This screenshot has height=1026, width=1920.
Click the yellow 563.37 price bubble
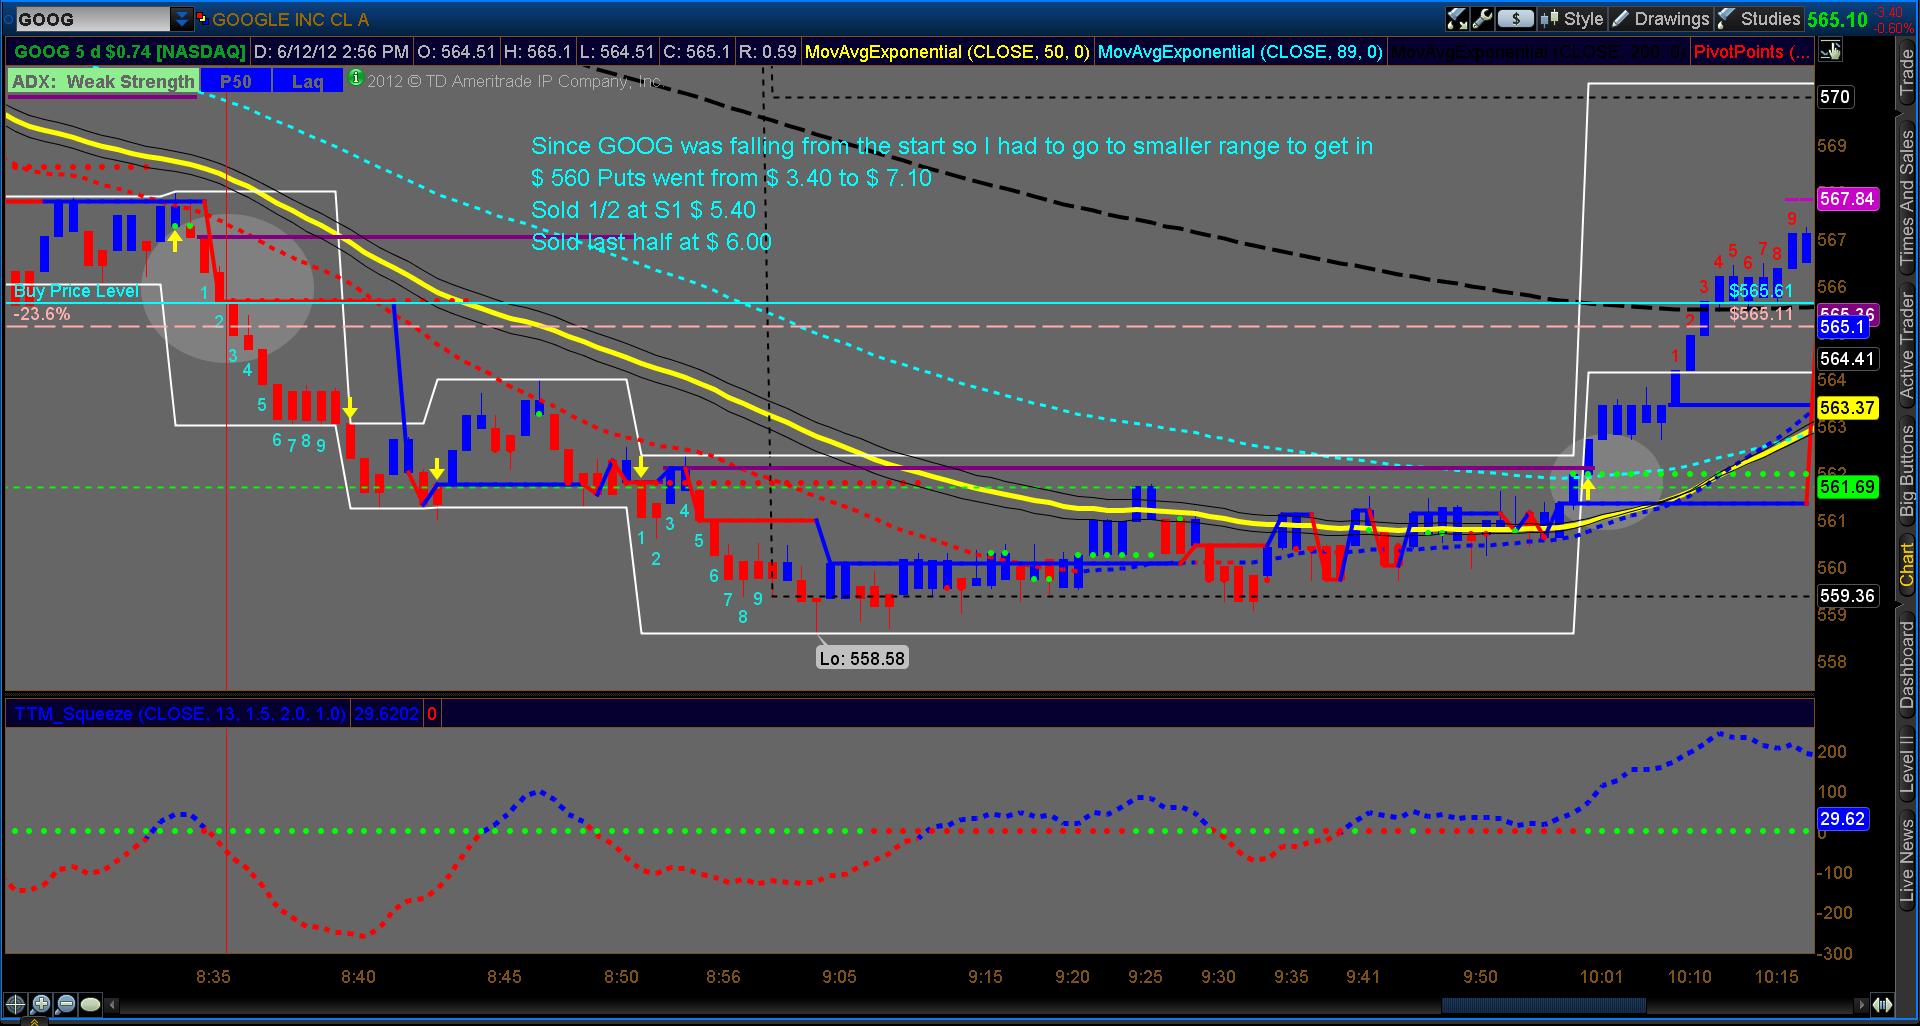click(x=1847, y=408)
